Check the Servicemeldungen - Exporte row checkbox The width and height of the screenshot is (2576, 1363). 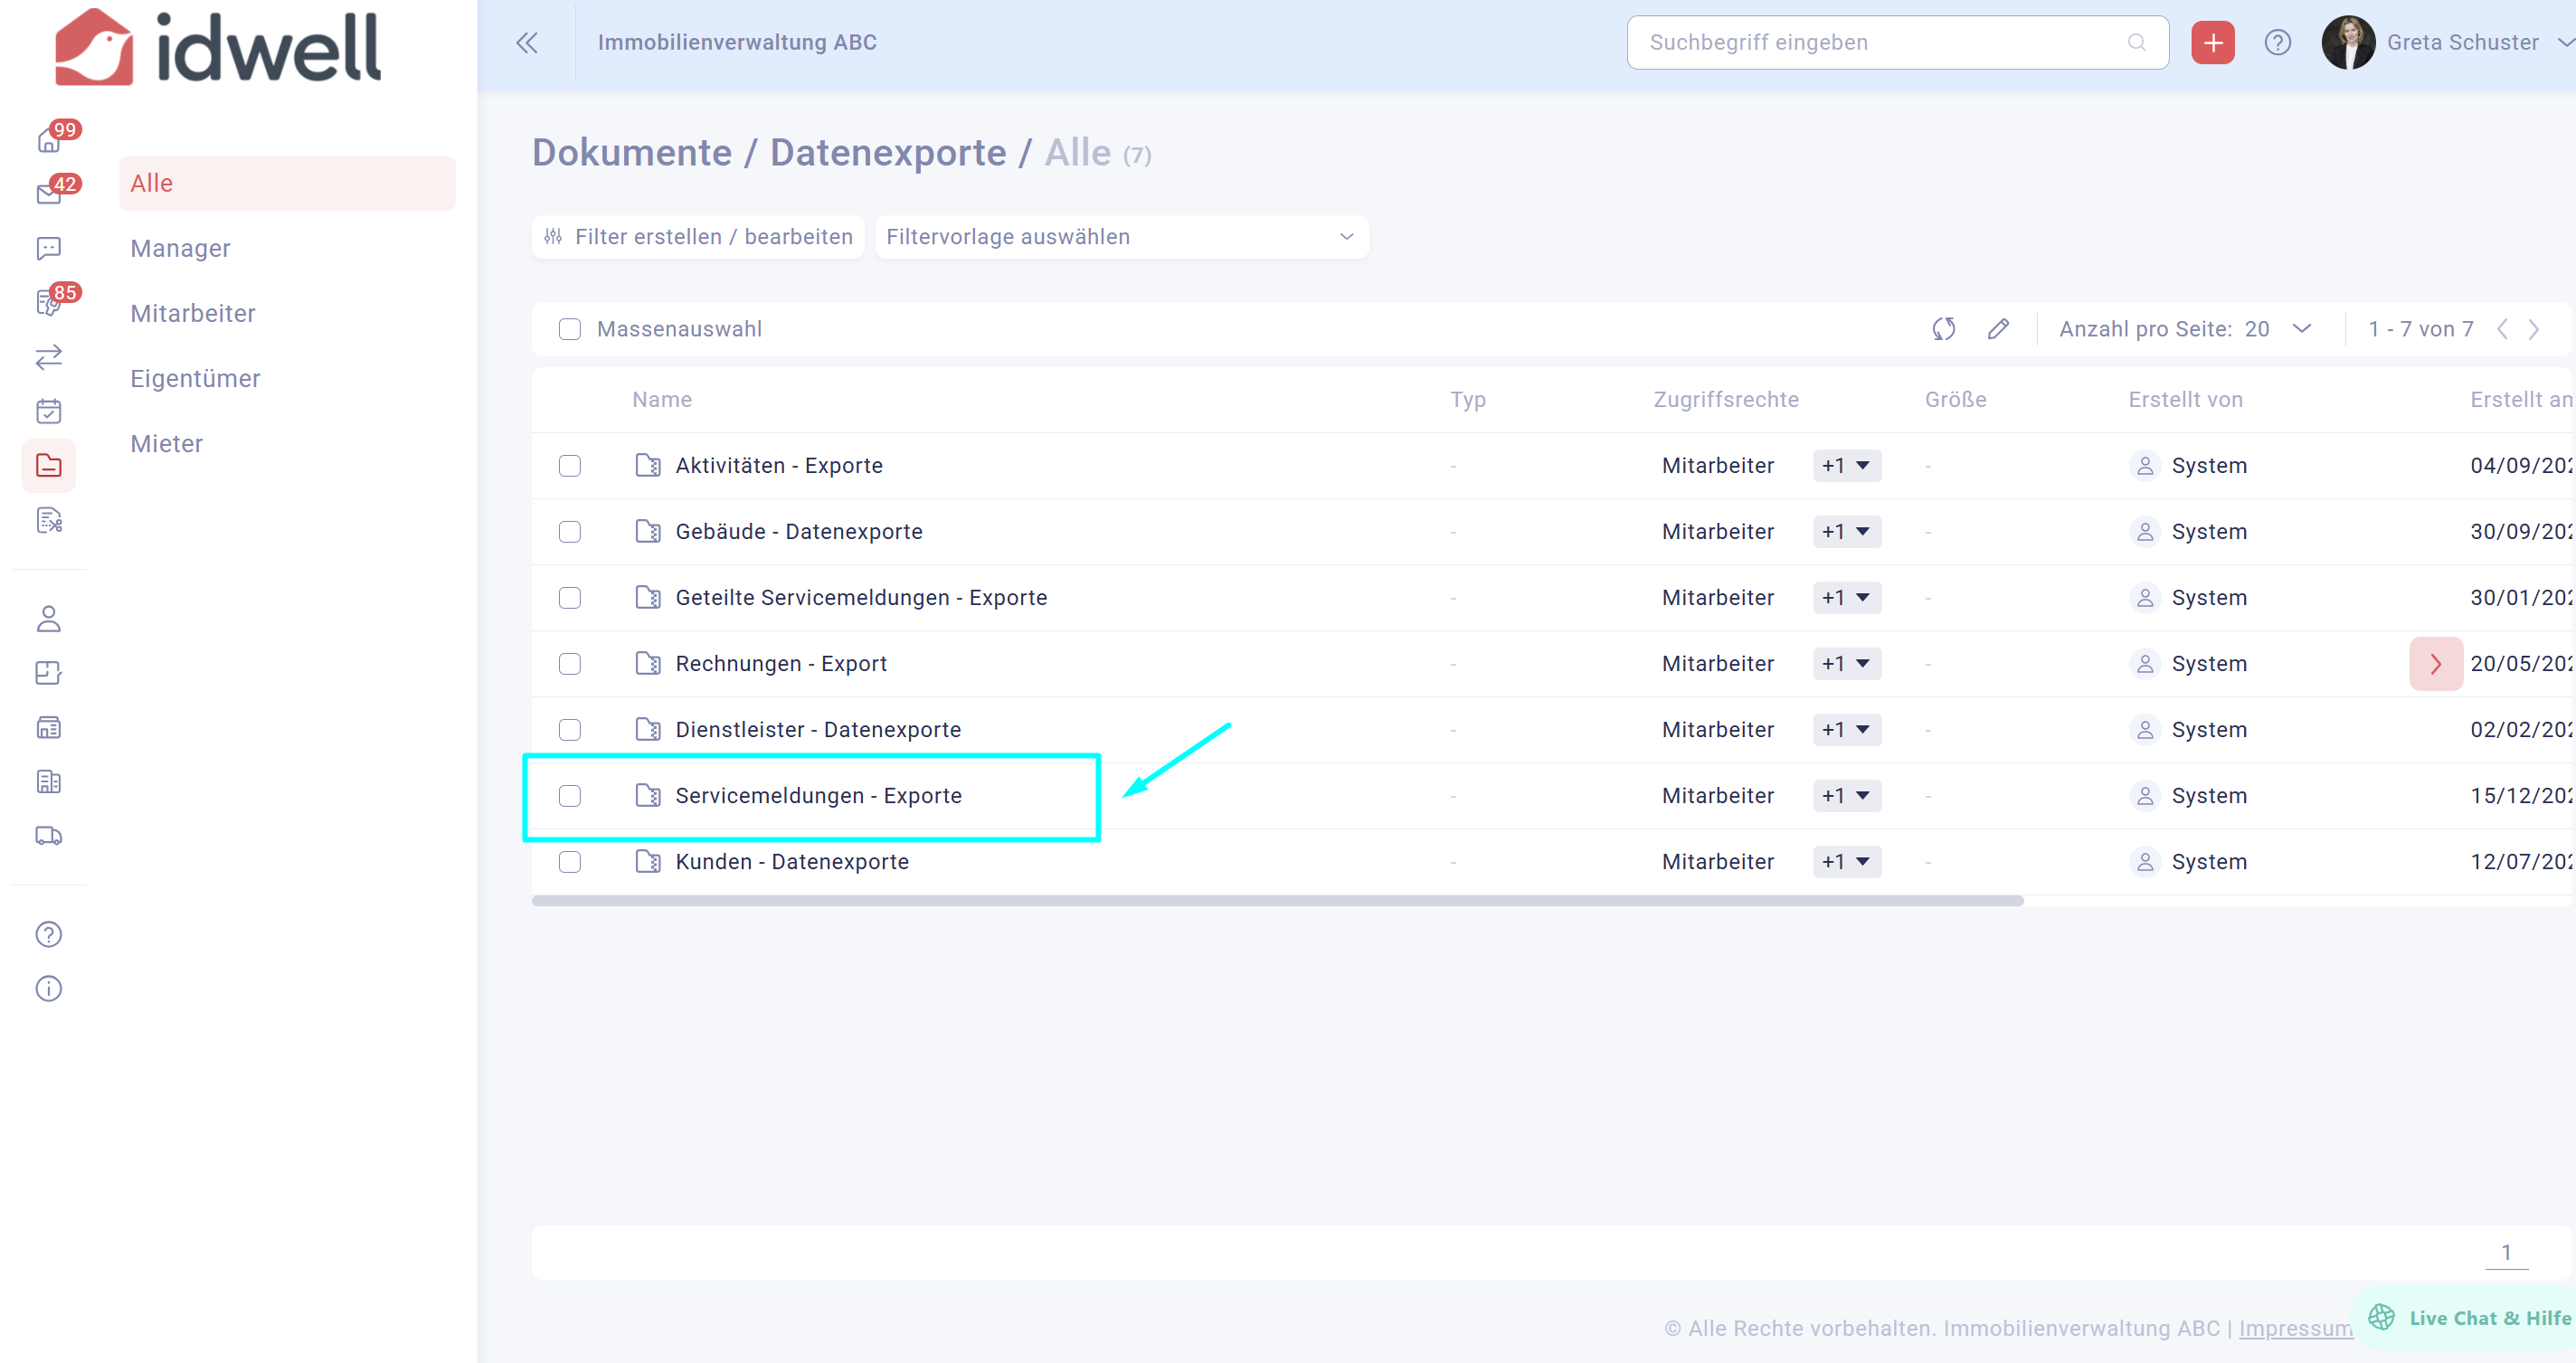[570, 796]
